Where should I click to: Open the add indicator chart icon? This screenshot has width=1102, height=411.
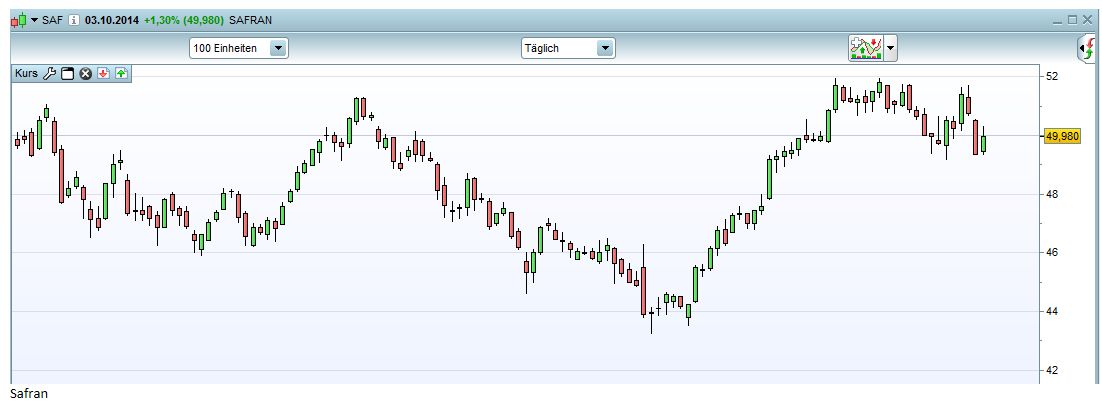pyautogui.click(x=865, y=47)
